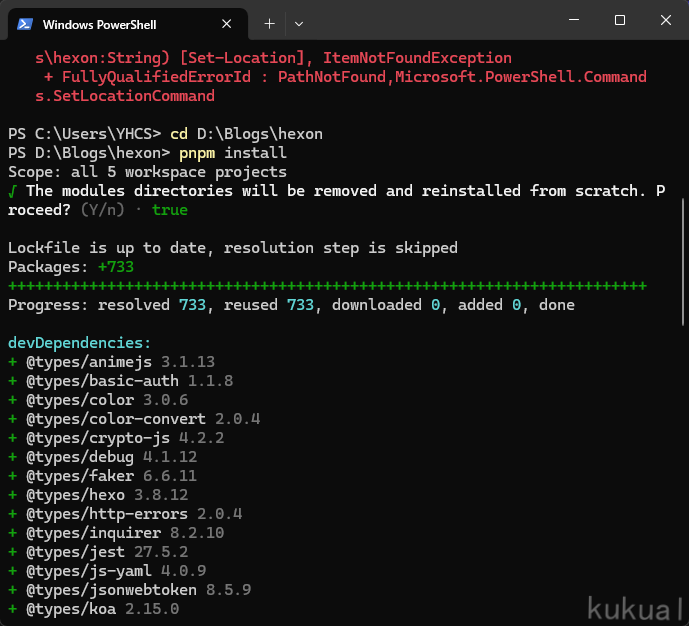Maximize the terminal window
The height and width of the screenshot is (626, 689).
pos(620,20)
